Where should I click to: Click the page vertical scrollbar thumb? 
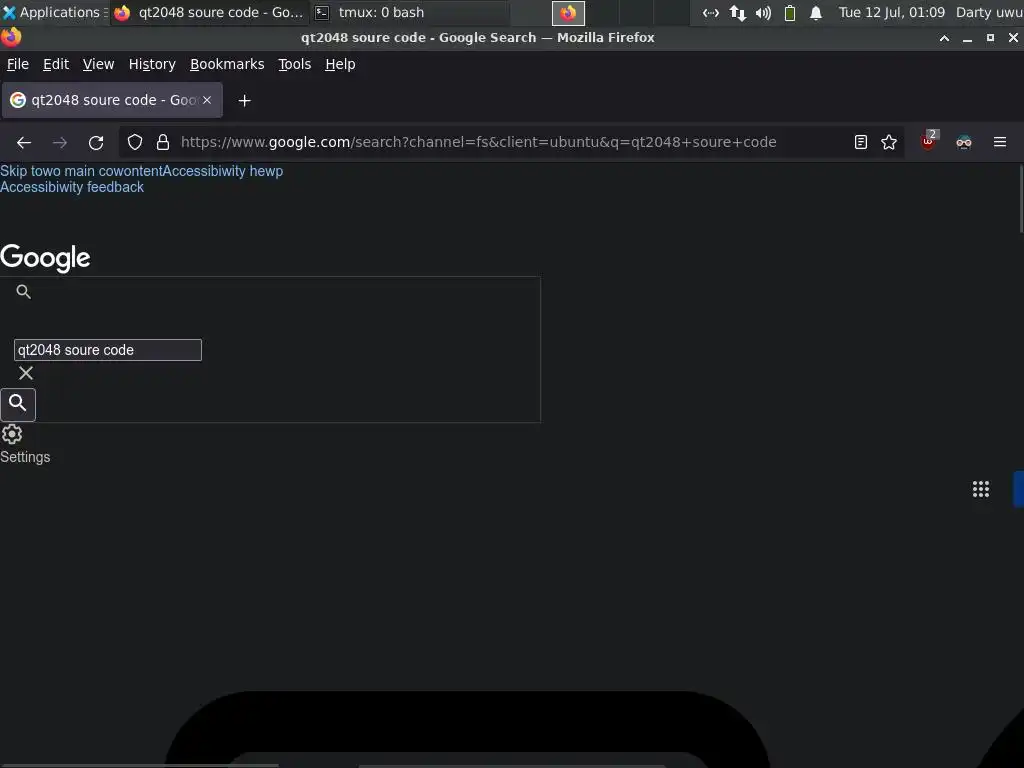(x=1021, y=199)
